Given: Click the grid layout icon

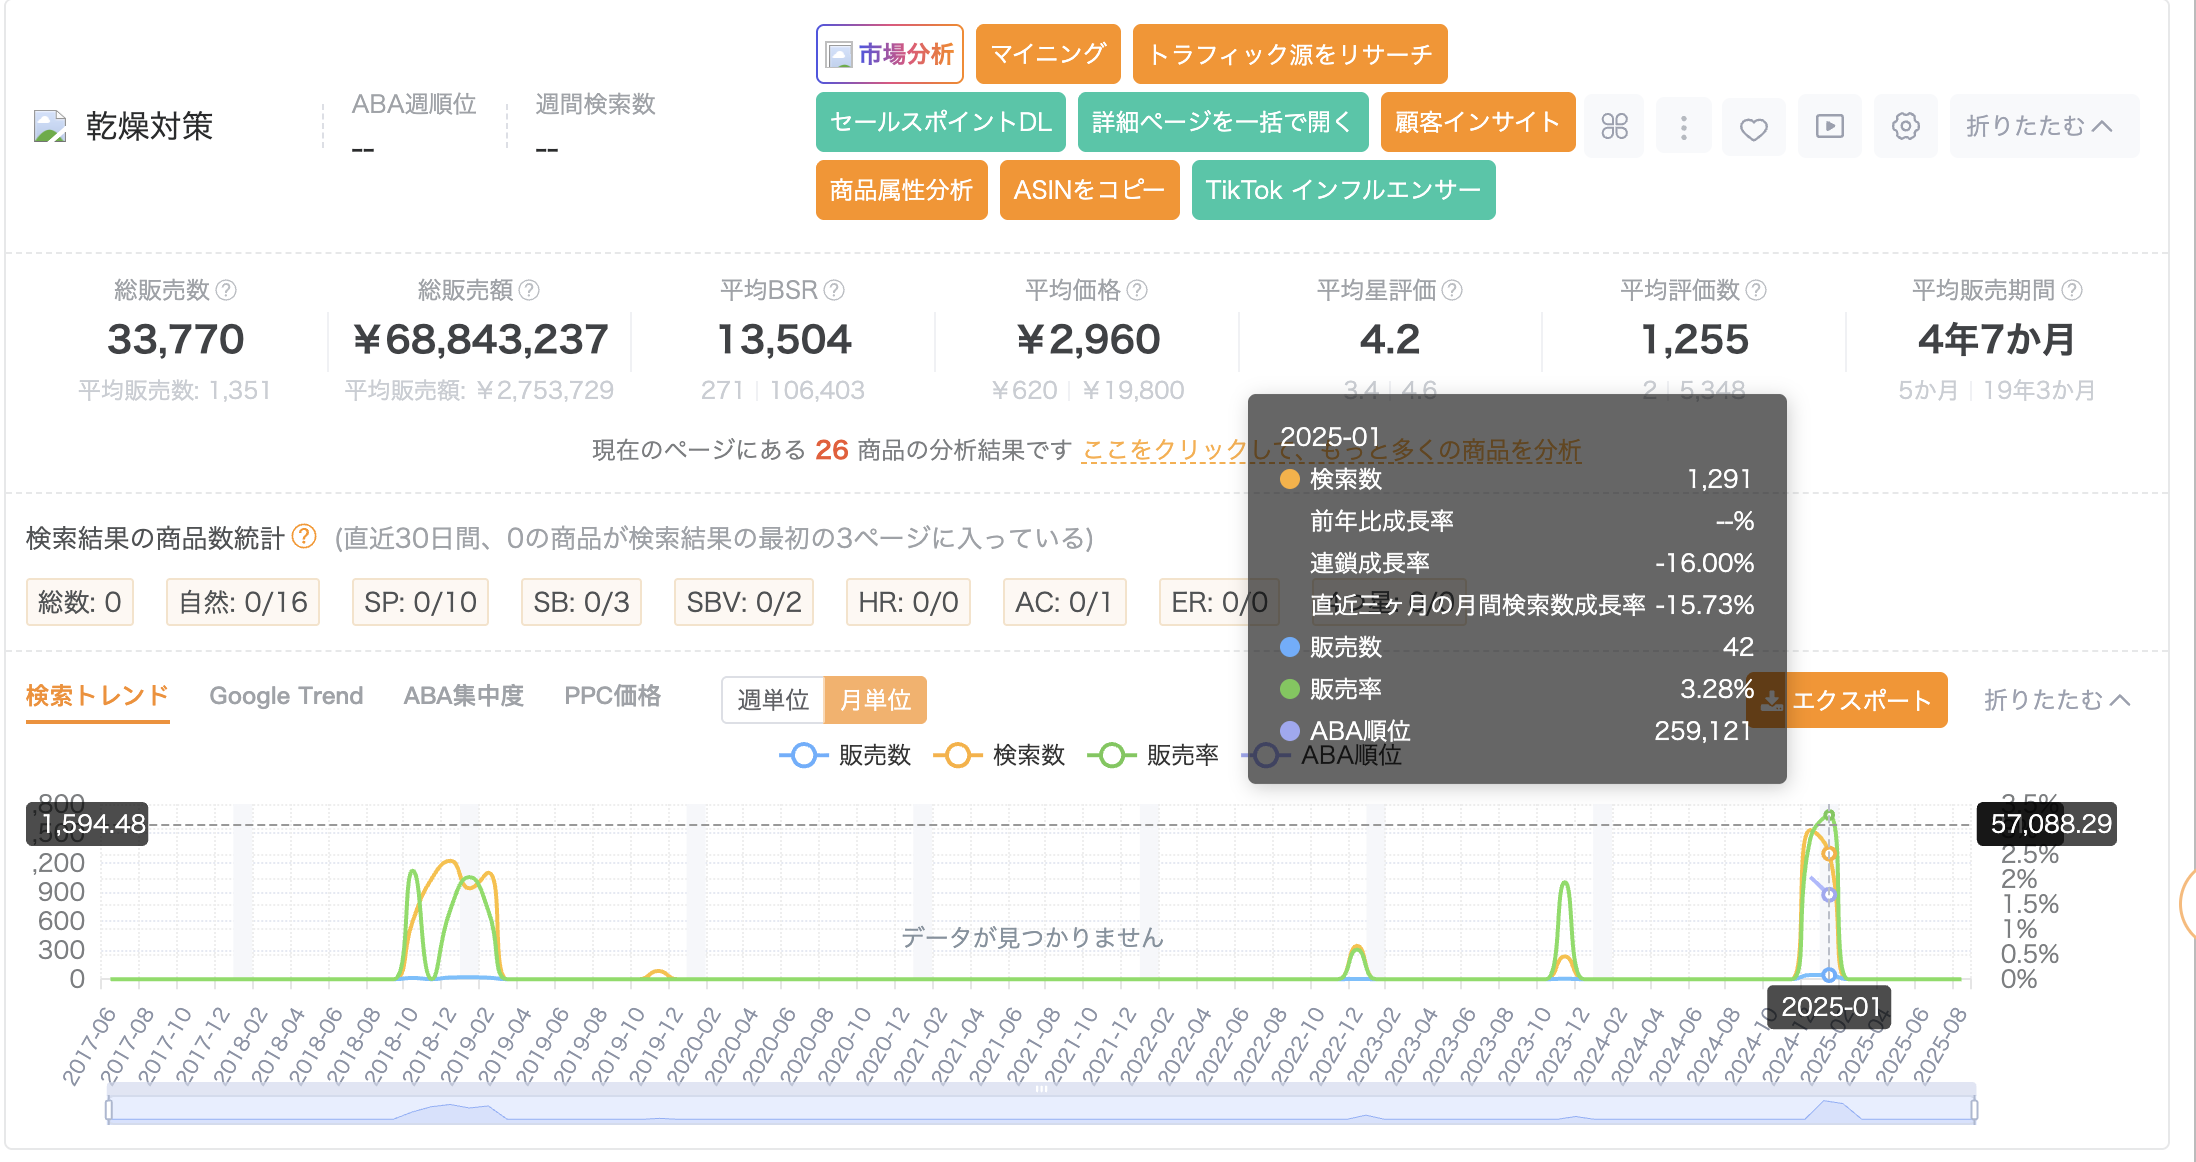Looking at the screenshot, I should click(1614, 126).
